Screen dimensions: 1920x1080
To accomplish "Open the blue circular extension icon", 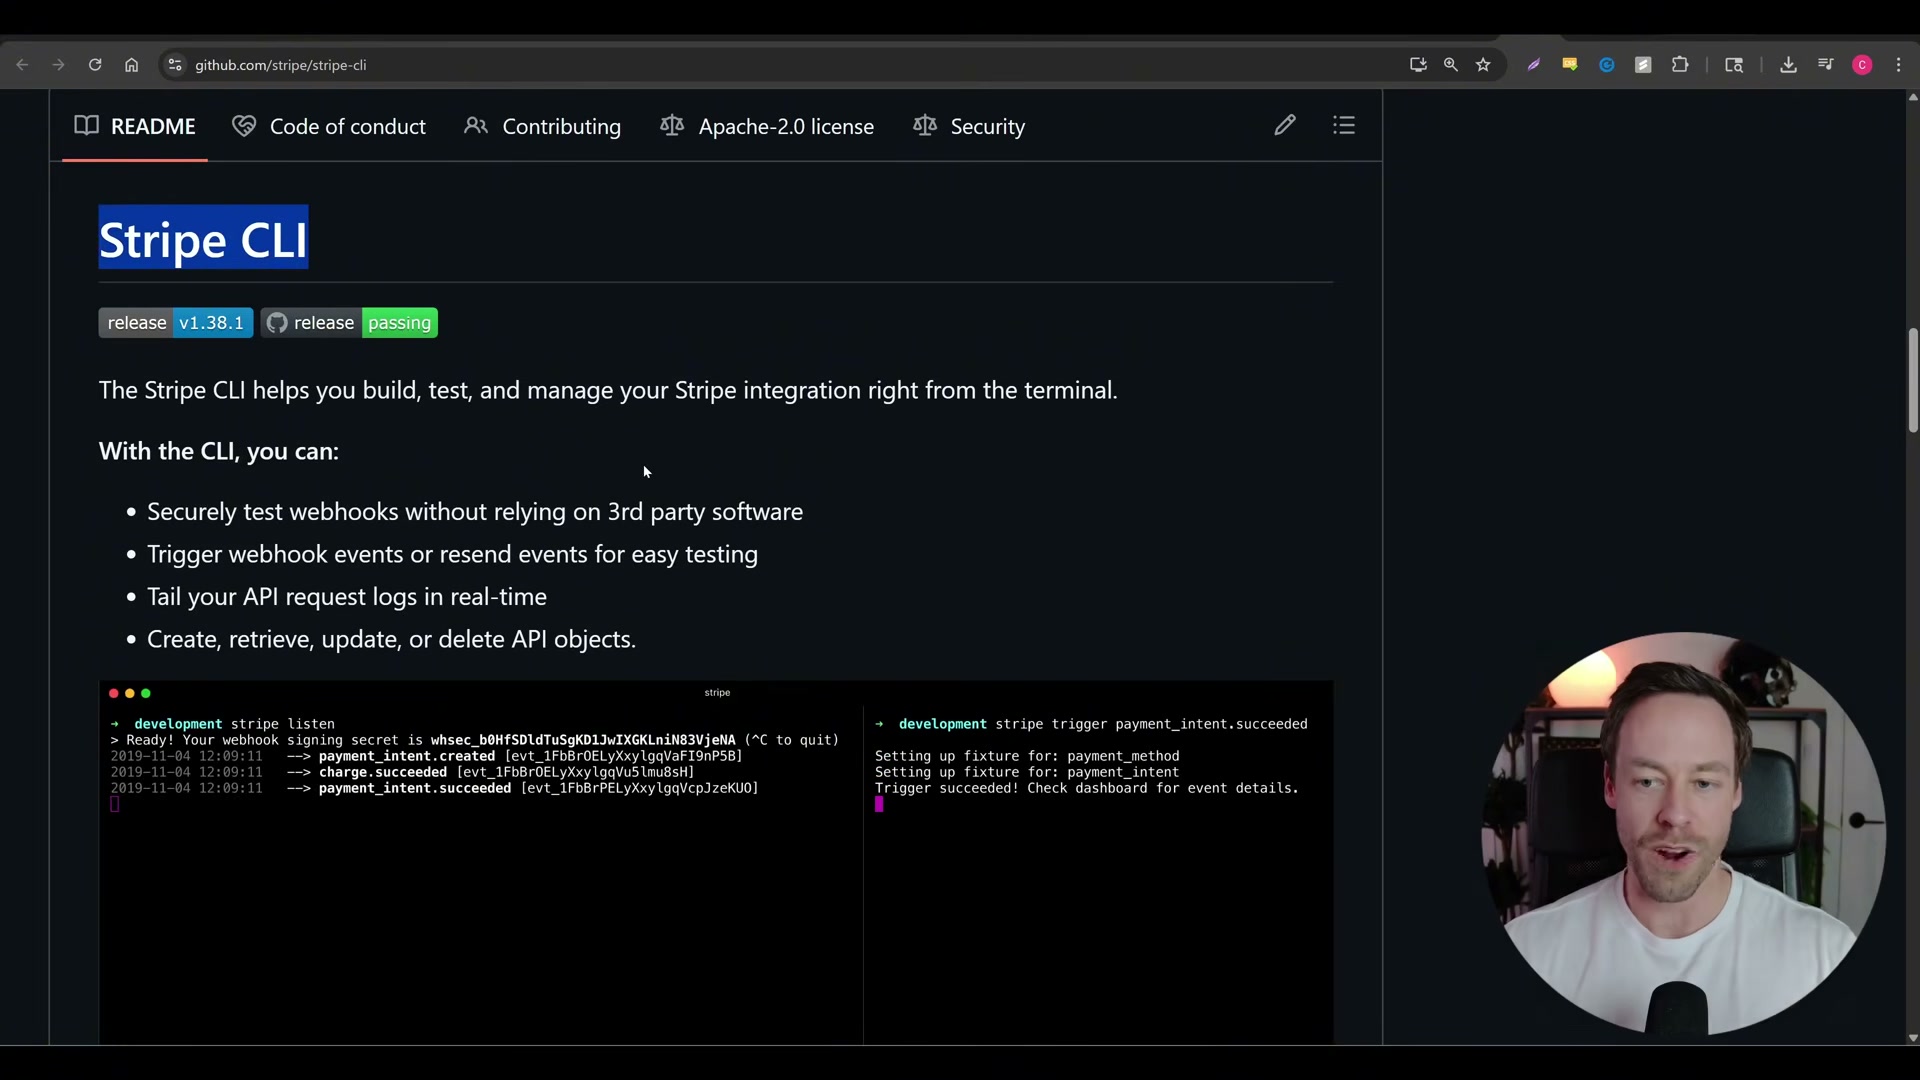I will (x=1607, y=65).
